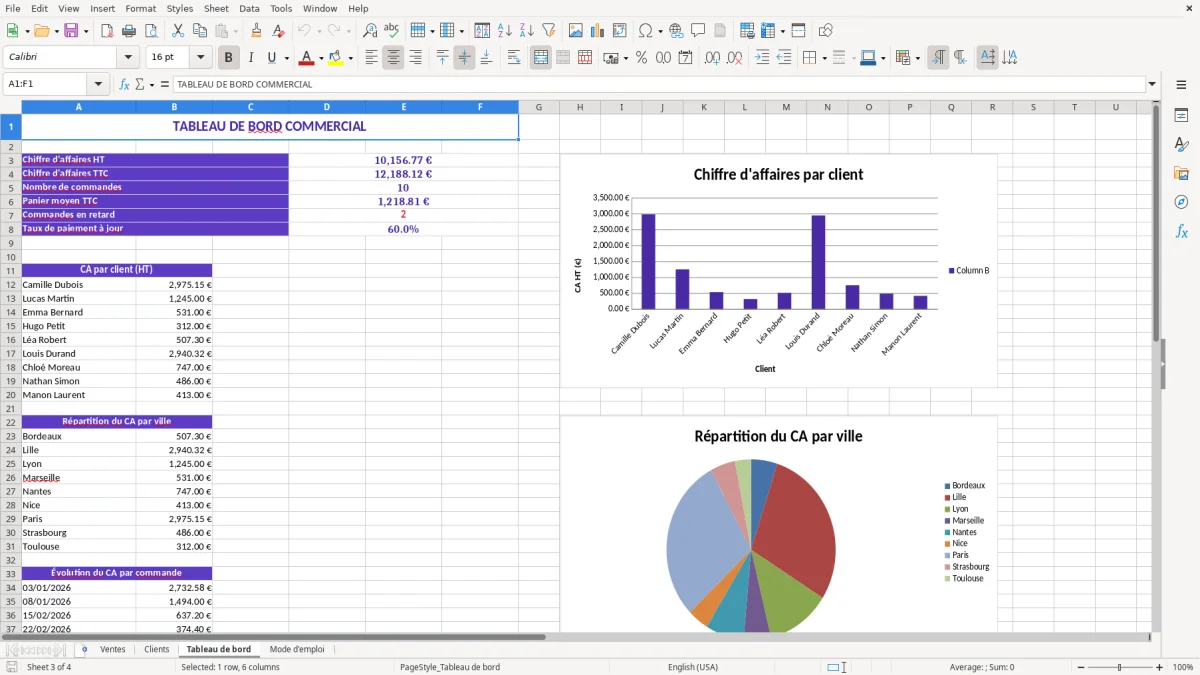Open the font name dropdown list
This screenshot has height=675, width=1200.
pos(128,58)
